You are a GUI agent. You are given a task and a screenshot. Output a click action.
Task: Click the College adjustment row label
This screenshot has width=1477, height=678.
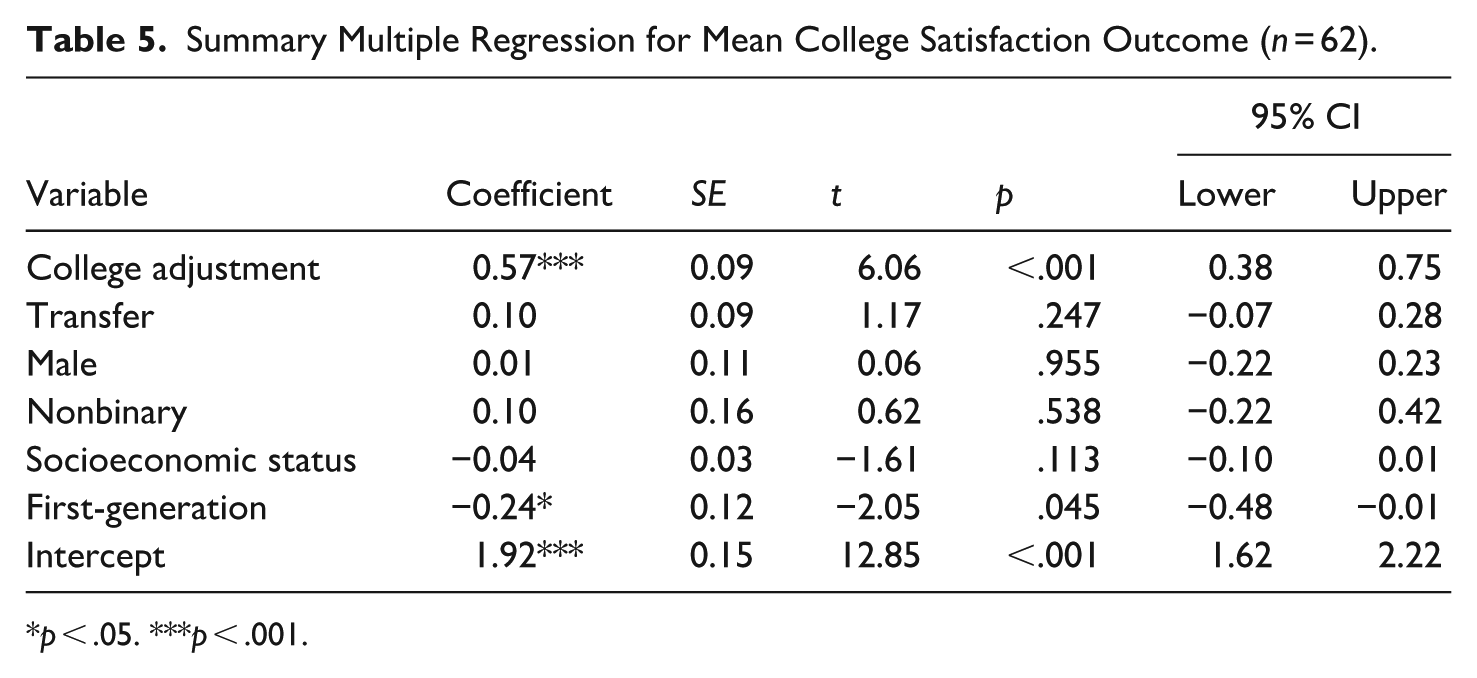173,269
